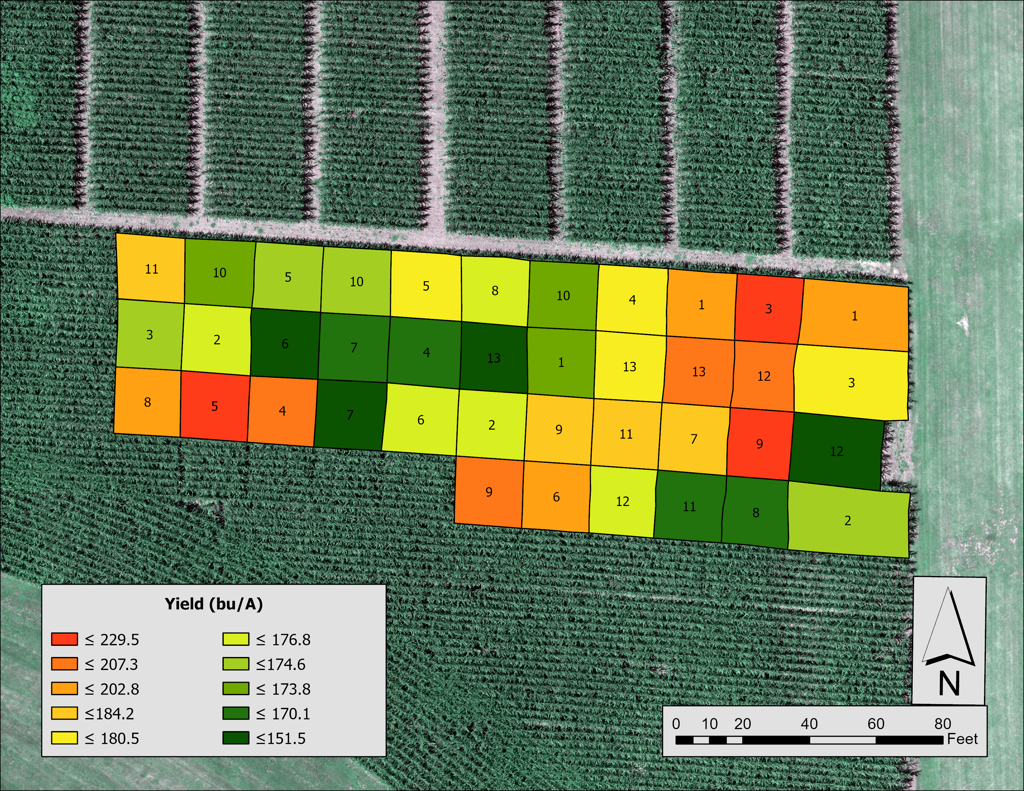Click the Feet label on scale bar

pos(962,739)
